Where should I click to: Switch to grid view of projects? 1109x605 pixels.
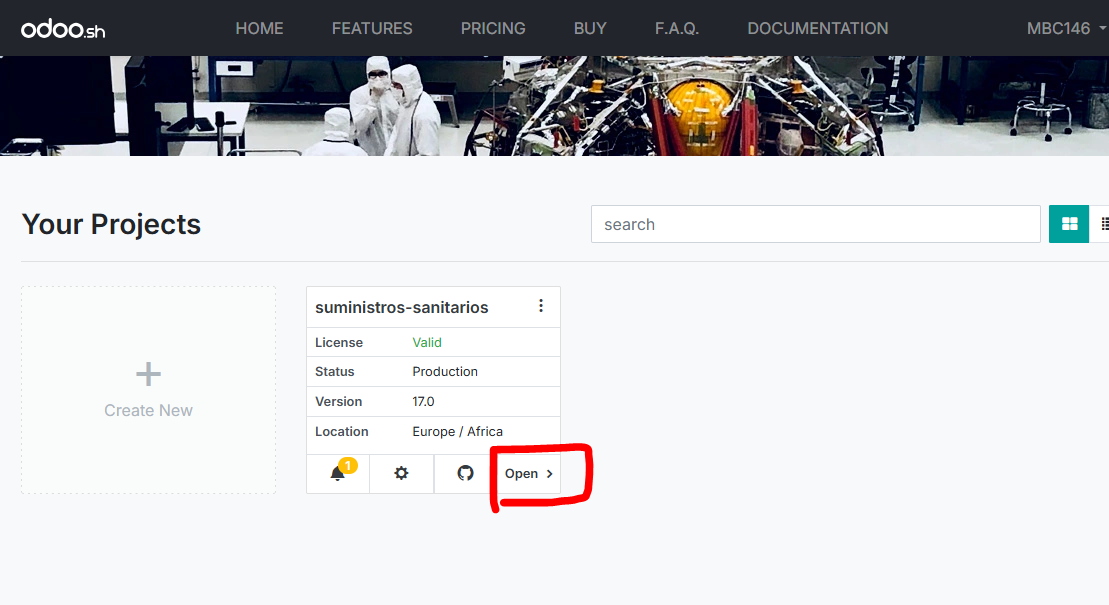1068,224
